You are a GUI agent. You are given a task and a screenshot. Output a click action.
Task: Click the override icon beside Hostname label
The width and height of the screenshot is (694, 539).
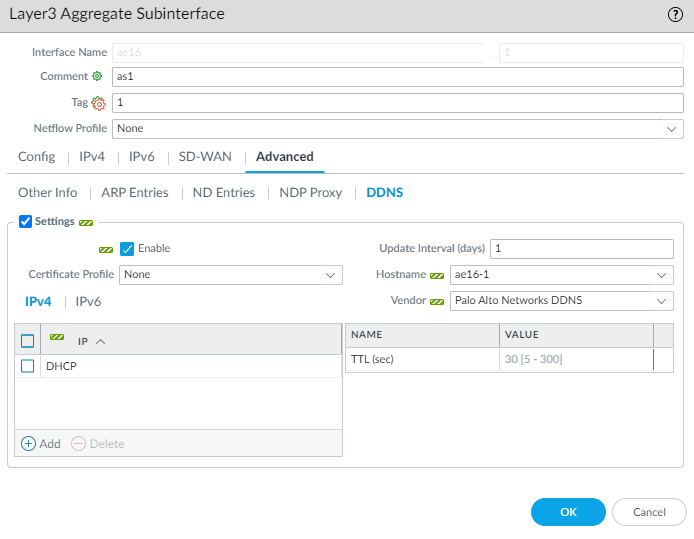point(437,275)
